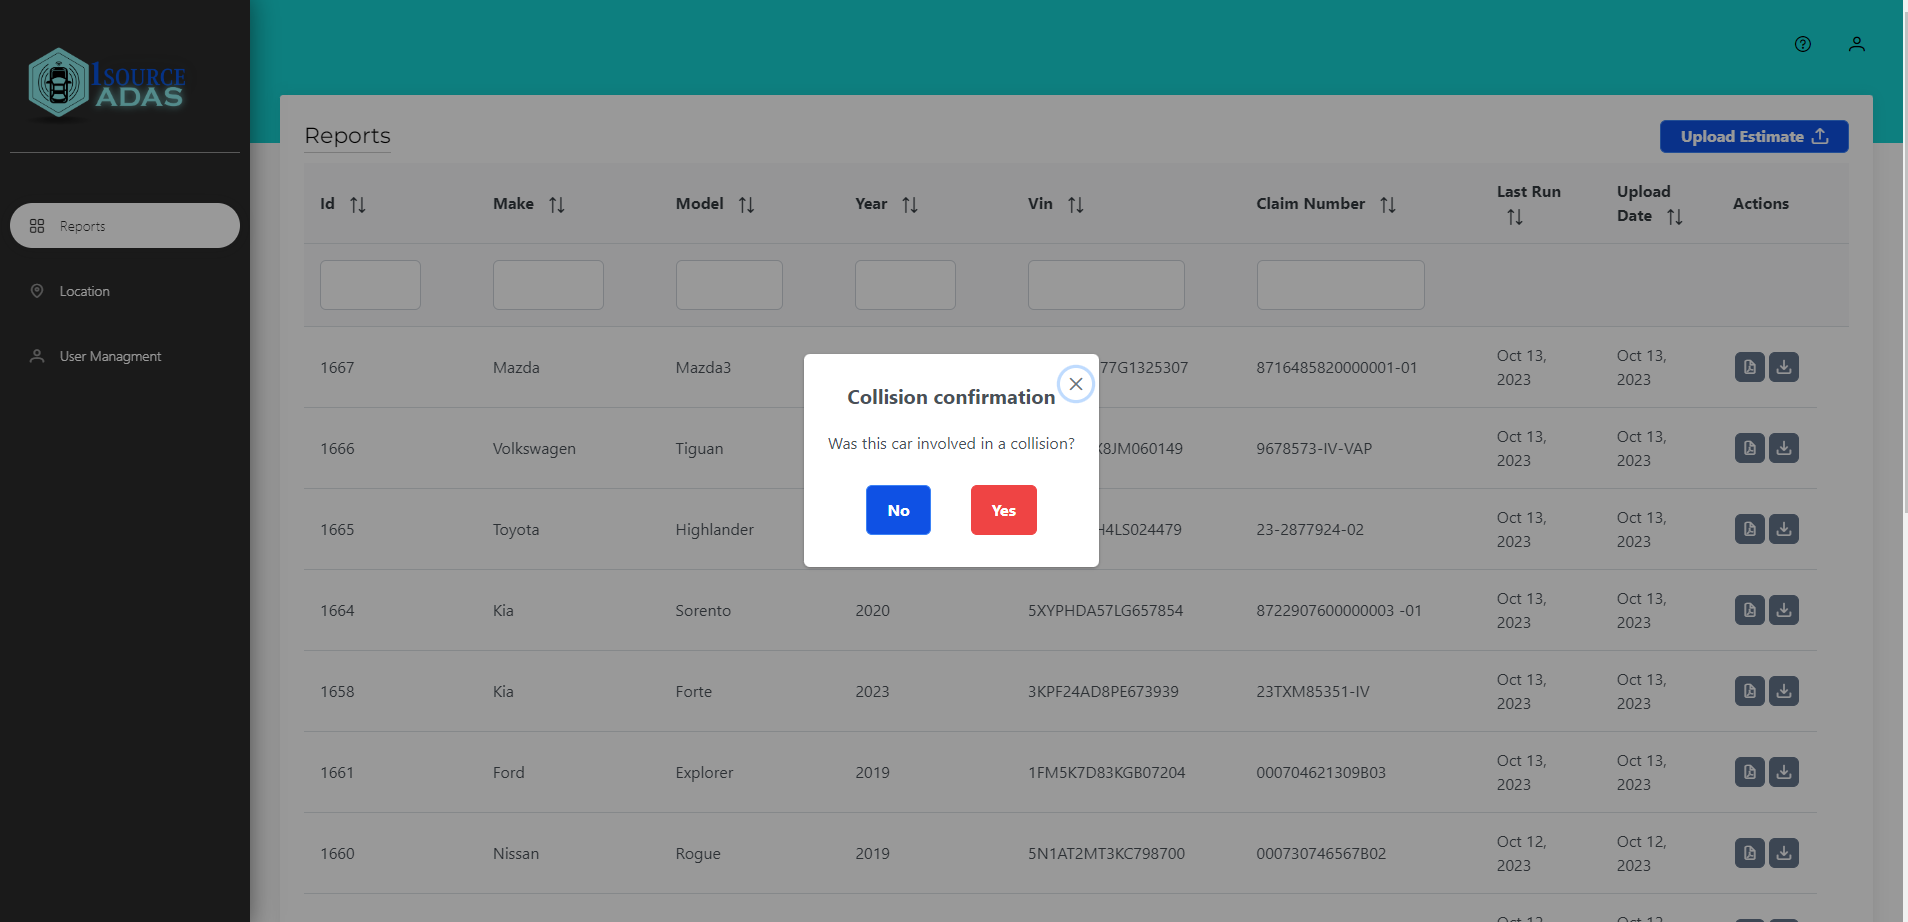Screen dimensions: 1908x922
Task: Download report for Kia Forte row 1658
Action: [x=1784, y=691]
